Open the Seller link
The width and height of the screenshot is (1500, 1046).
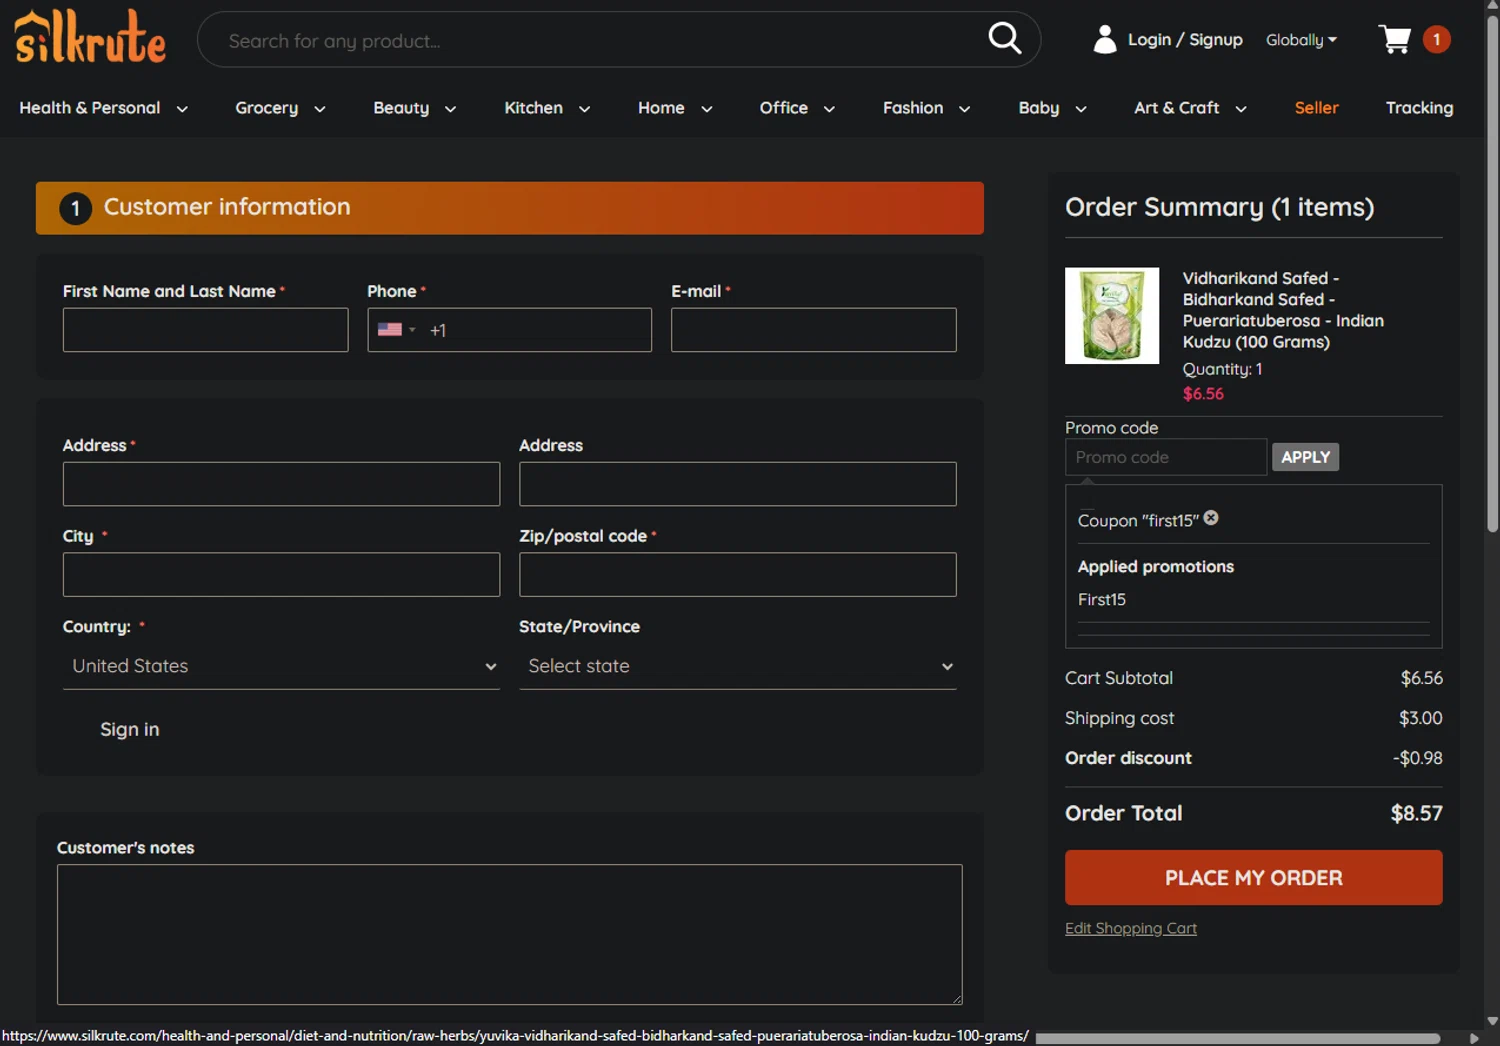click(1316, 108)
